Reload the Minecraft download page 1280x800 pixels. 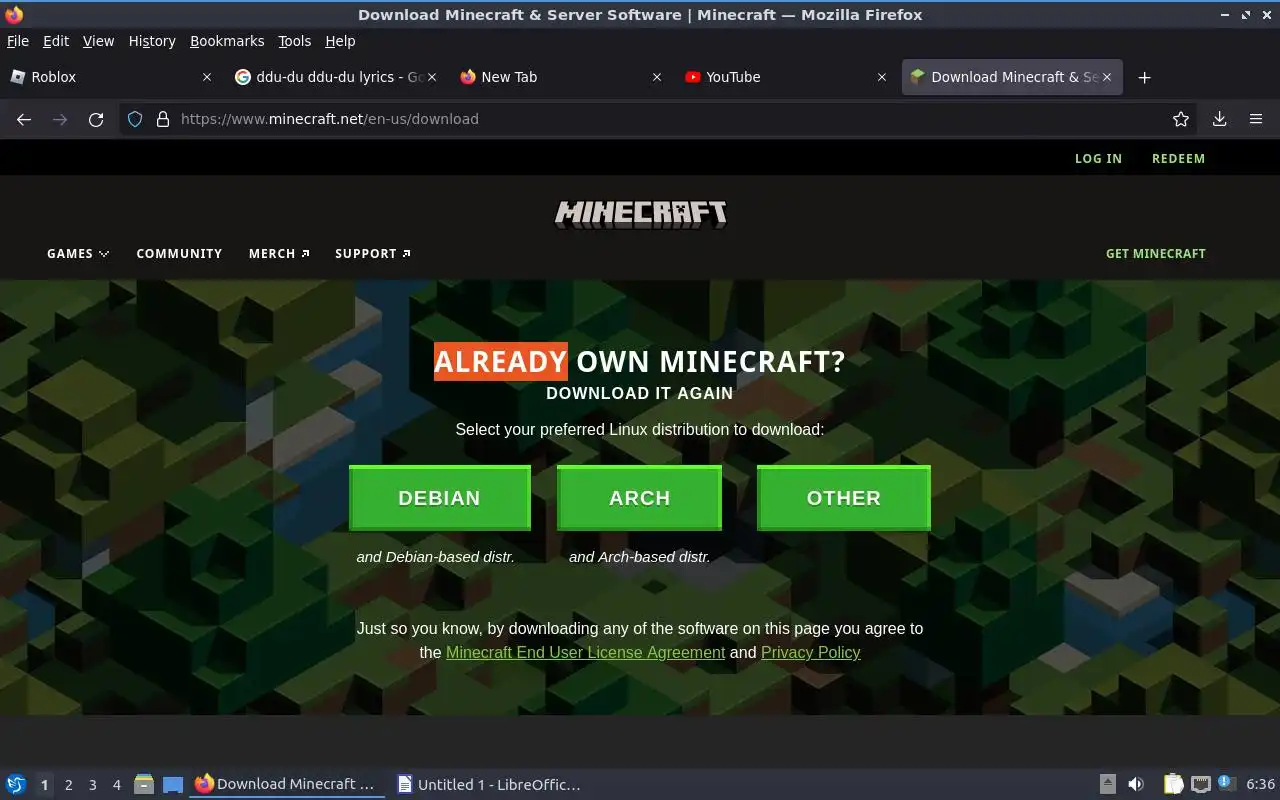point(96,119)
